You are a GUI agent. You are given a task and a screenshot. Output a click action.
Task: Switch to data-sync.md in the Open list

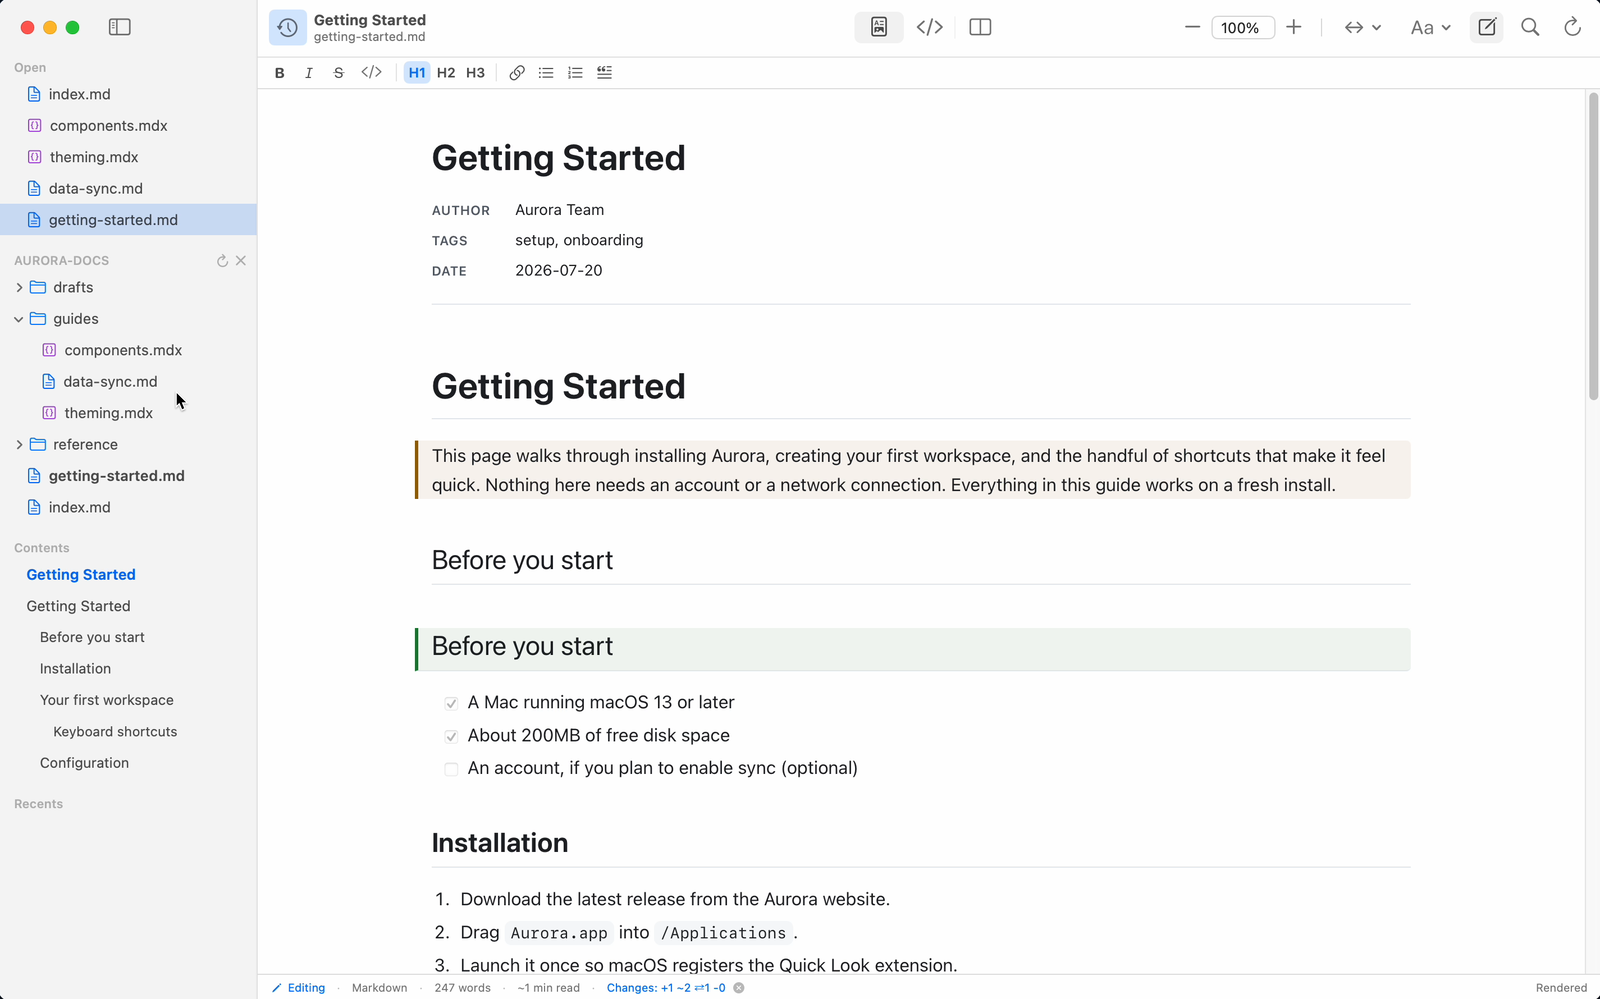[128, 188]
